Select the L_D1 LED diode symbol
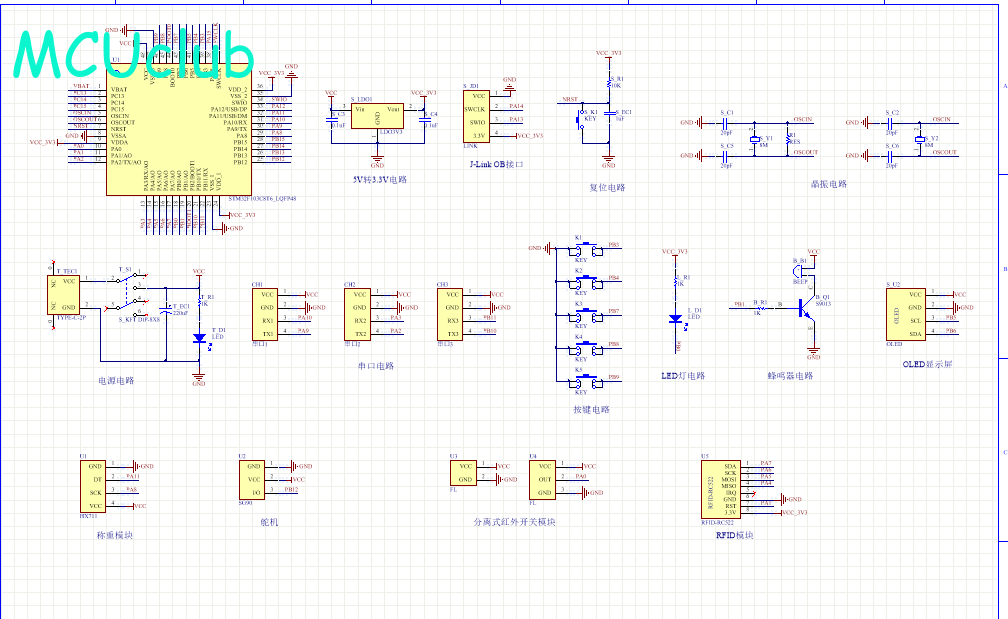The height and width of the screenshot is (619, 1008). pyautogui.click(x=675, y=318)
